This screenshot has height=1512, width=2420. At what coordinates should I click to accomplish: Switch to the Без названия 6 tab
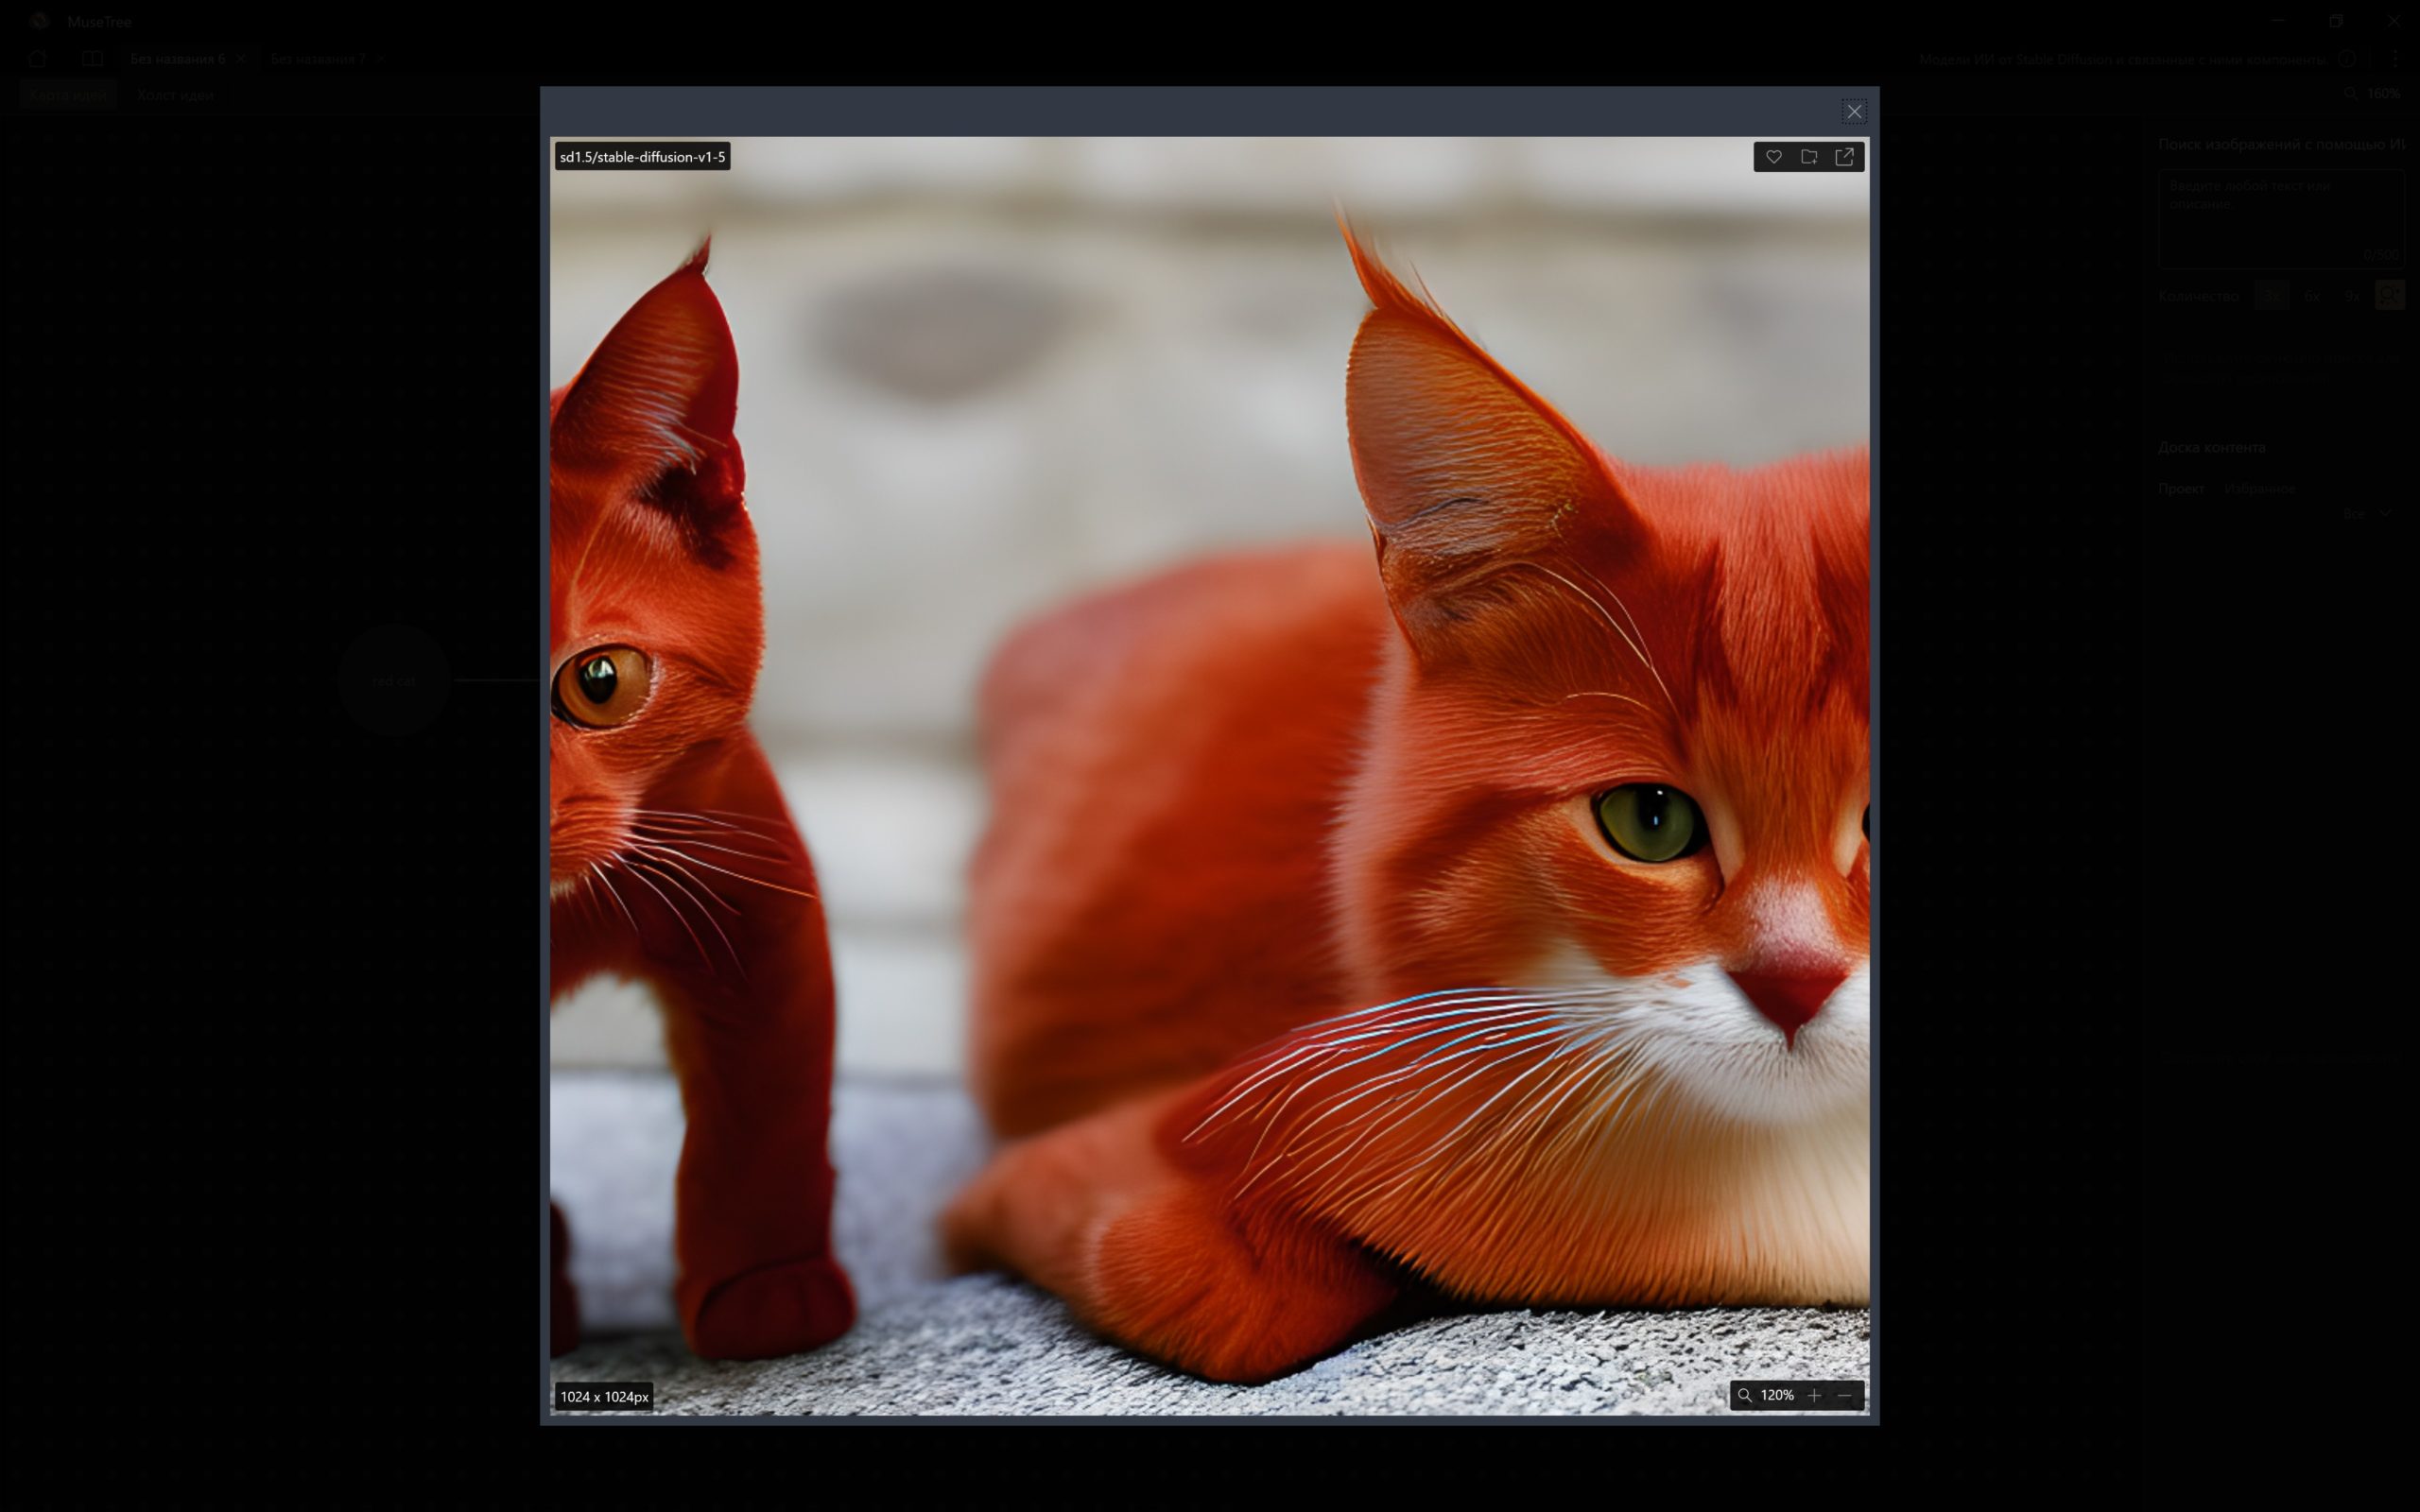[177, 59]
